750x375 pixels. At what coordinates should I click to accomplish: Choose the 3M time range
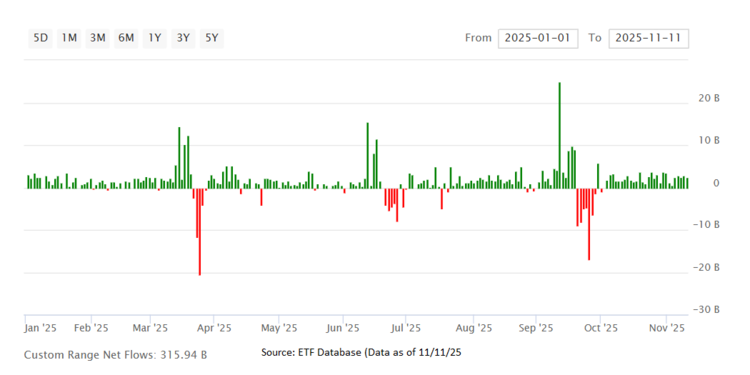[x=98, y=38]
